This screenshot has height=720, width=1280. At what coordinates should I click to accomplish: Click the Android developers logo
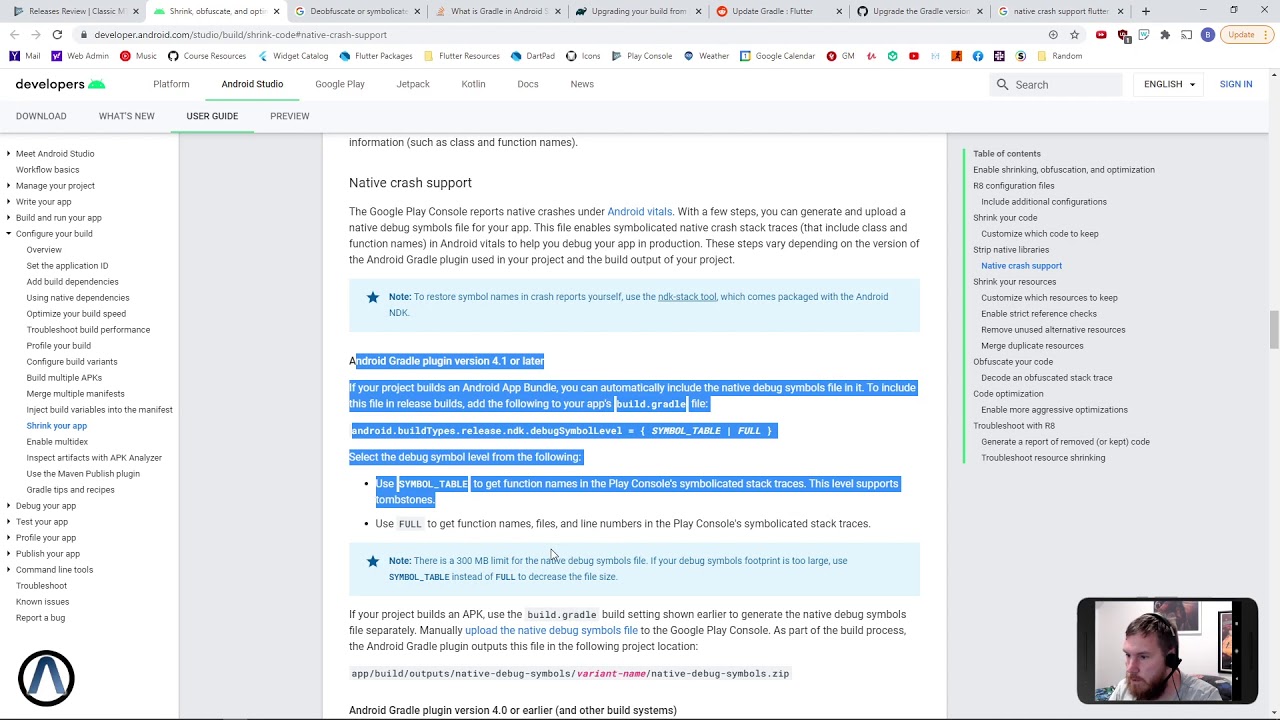[60, 84]
